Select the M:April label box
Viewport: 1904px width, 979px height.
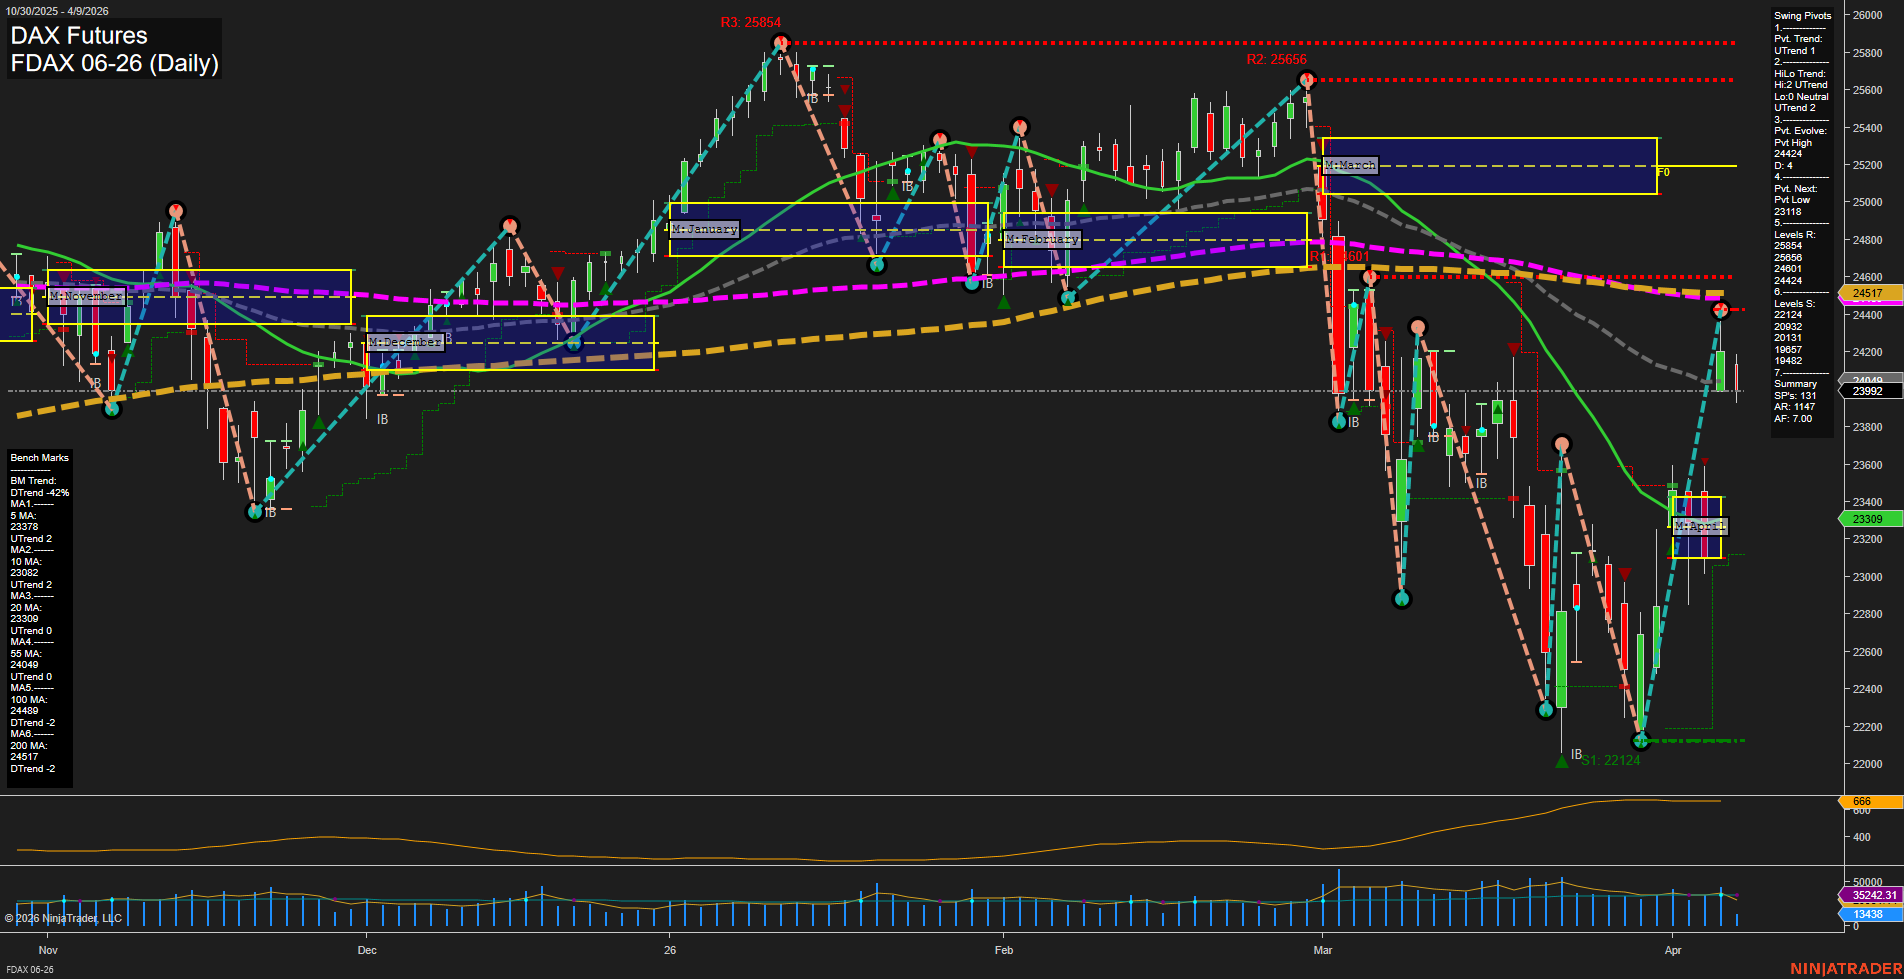pos(1698,525)
